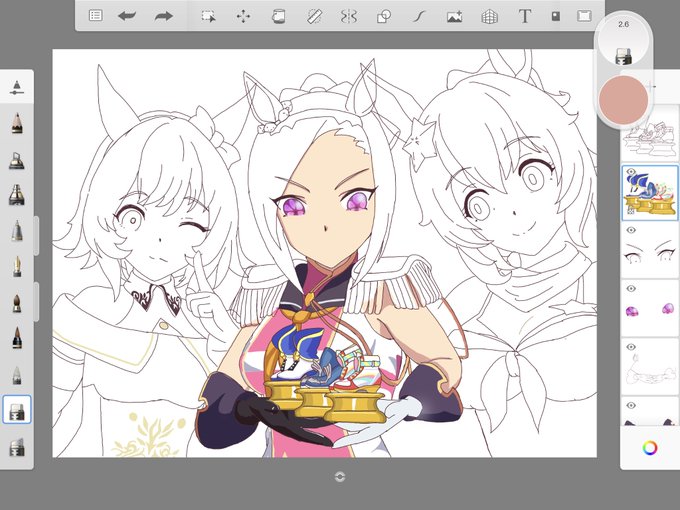Tap the lower brush palette side handle
The image size is (680, 510).
click(36, 301)
